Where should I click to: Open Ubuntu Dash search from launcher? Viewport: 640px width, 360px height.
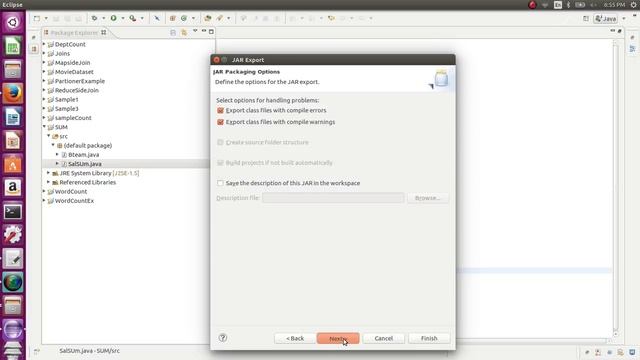[13, 22]
